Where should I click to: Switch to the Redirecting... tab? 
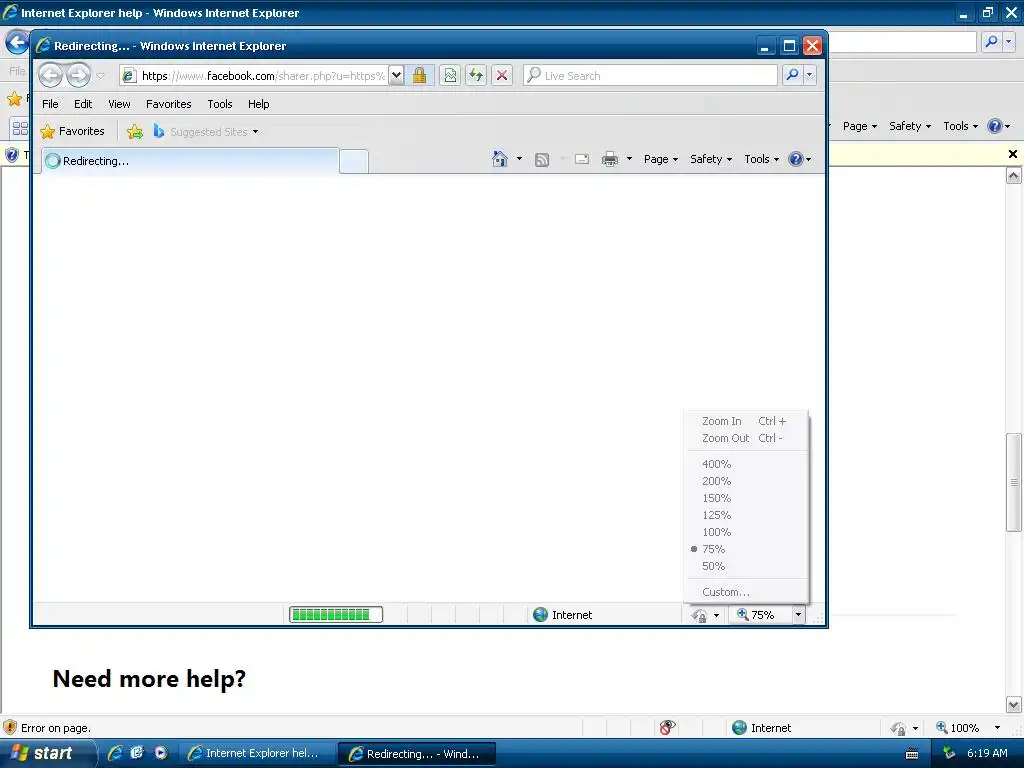point(190,161)
